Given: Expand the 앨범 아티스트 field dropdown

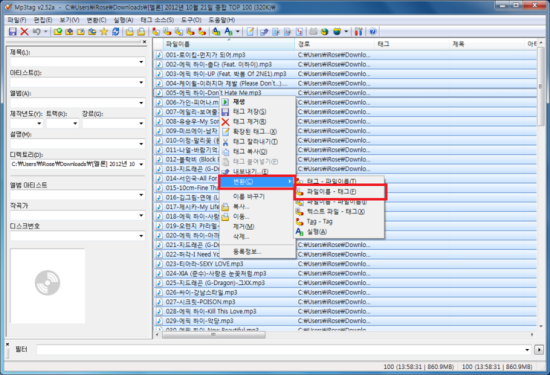Looking at the screenshot, I should pyautogui.click(x=141, y=195).
